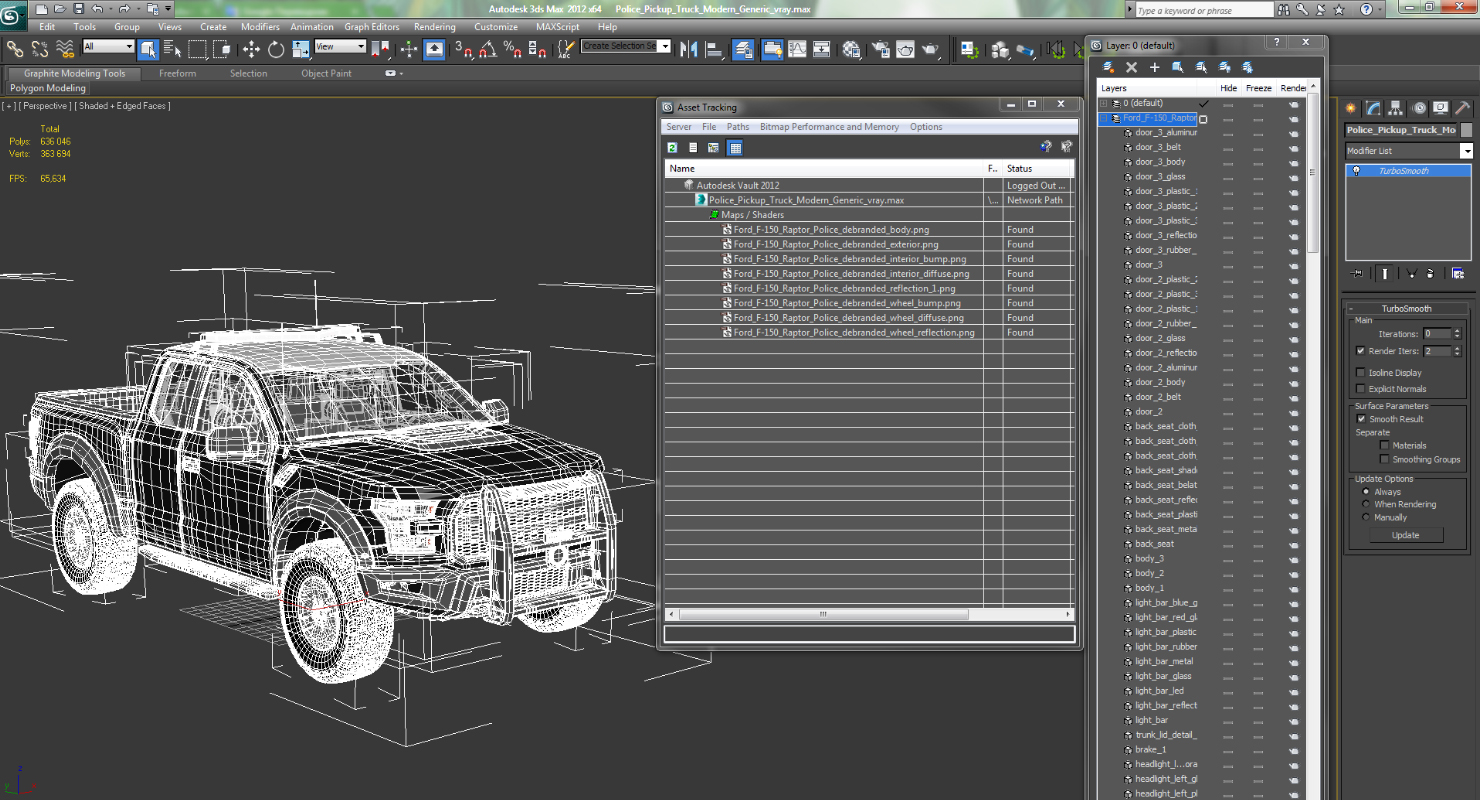This screenshot has width=1480, height=800.
Task: Open Bitmap Performance and Memory menu
Action: click(x=829, y=127)
